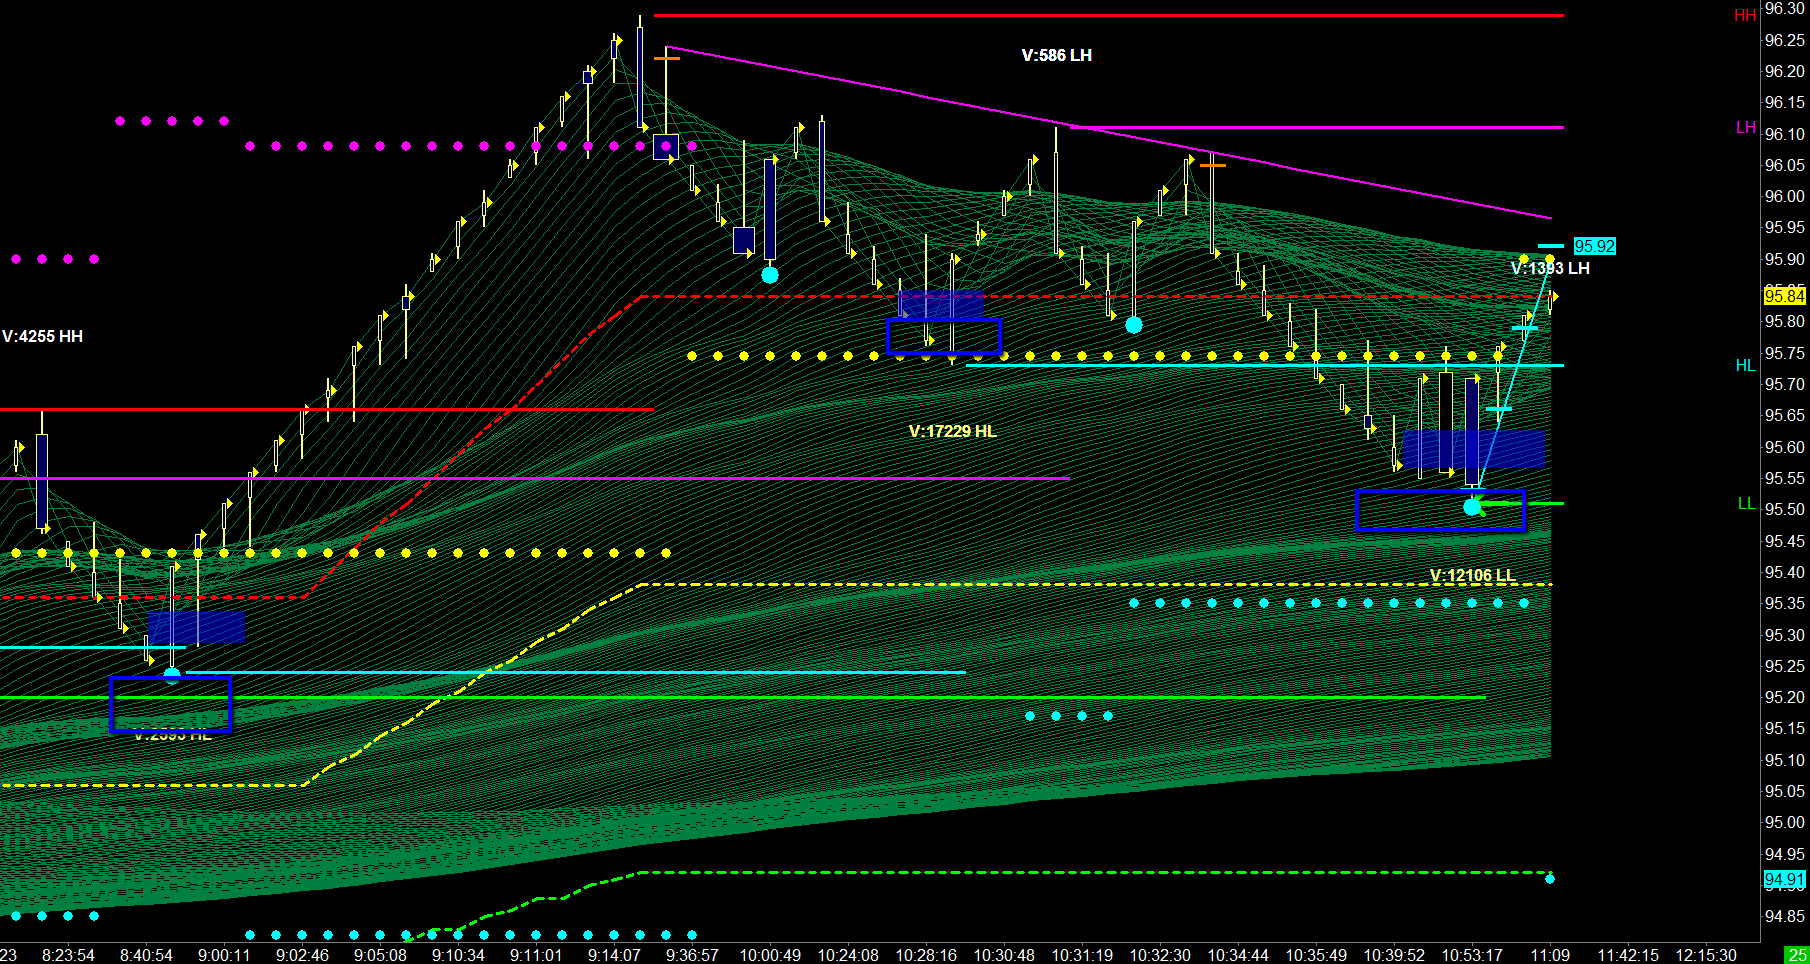The image size is (1810, 964).
Task: Select the yellow 95.84 last-price marker
Action: (x=1784, y=296)
